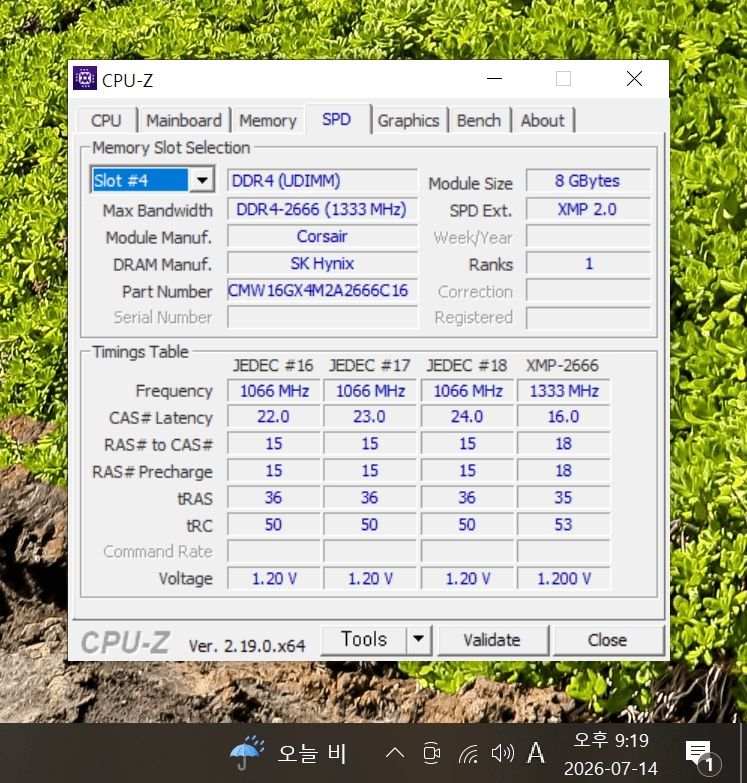Open the notification center icon
This screenshot has height=783, width=747.
point(702,755)
